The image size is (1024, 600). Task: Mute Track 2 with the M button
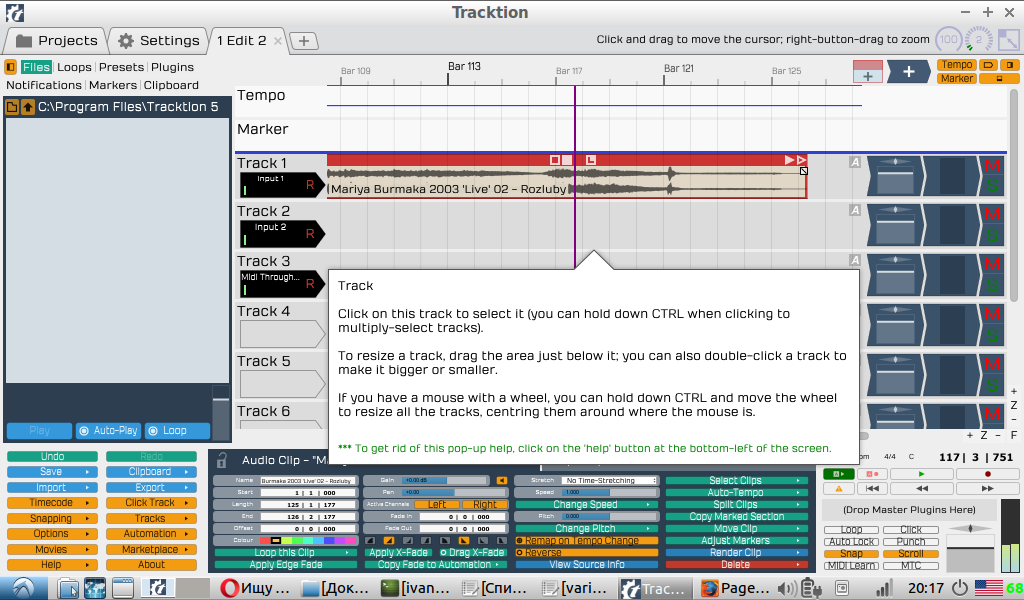click(x=992, y=214)
